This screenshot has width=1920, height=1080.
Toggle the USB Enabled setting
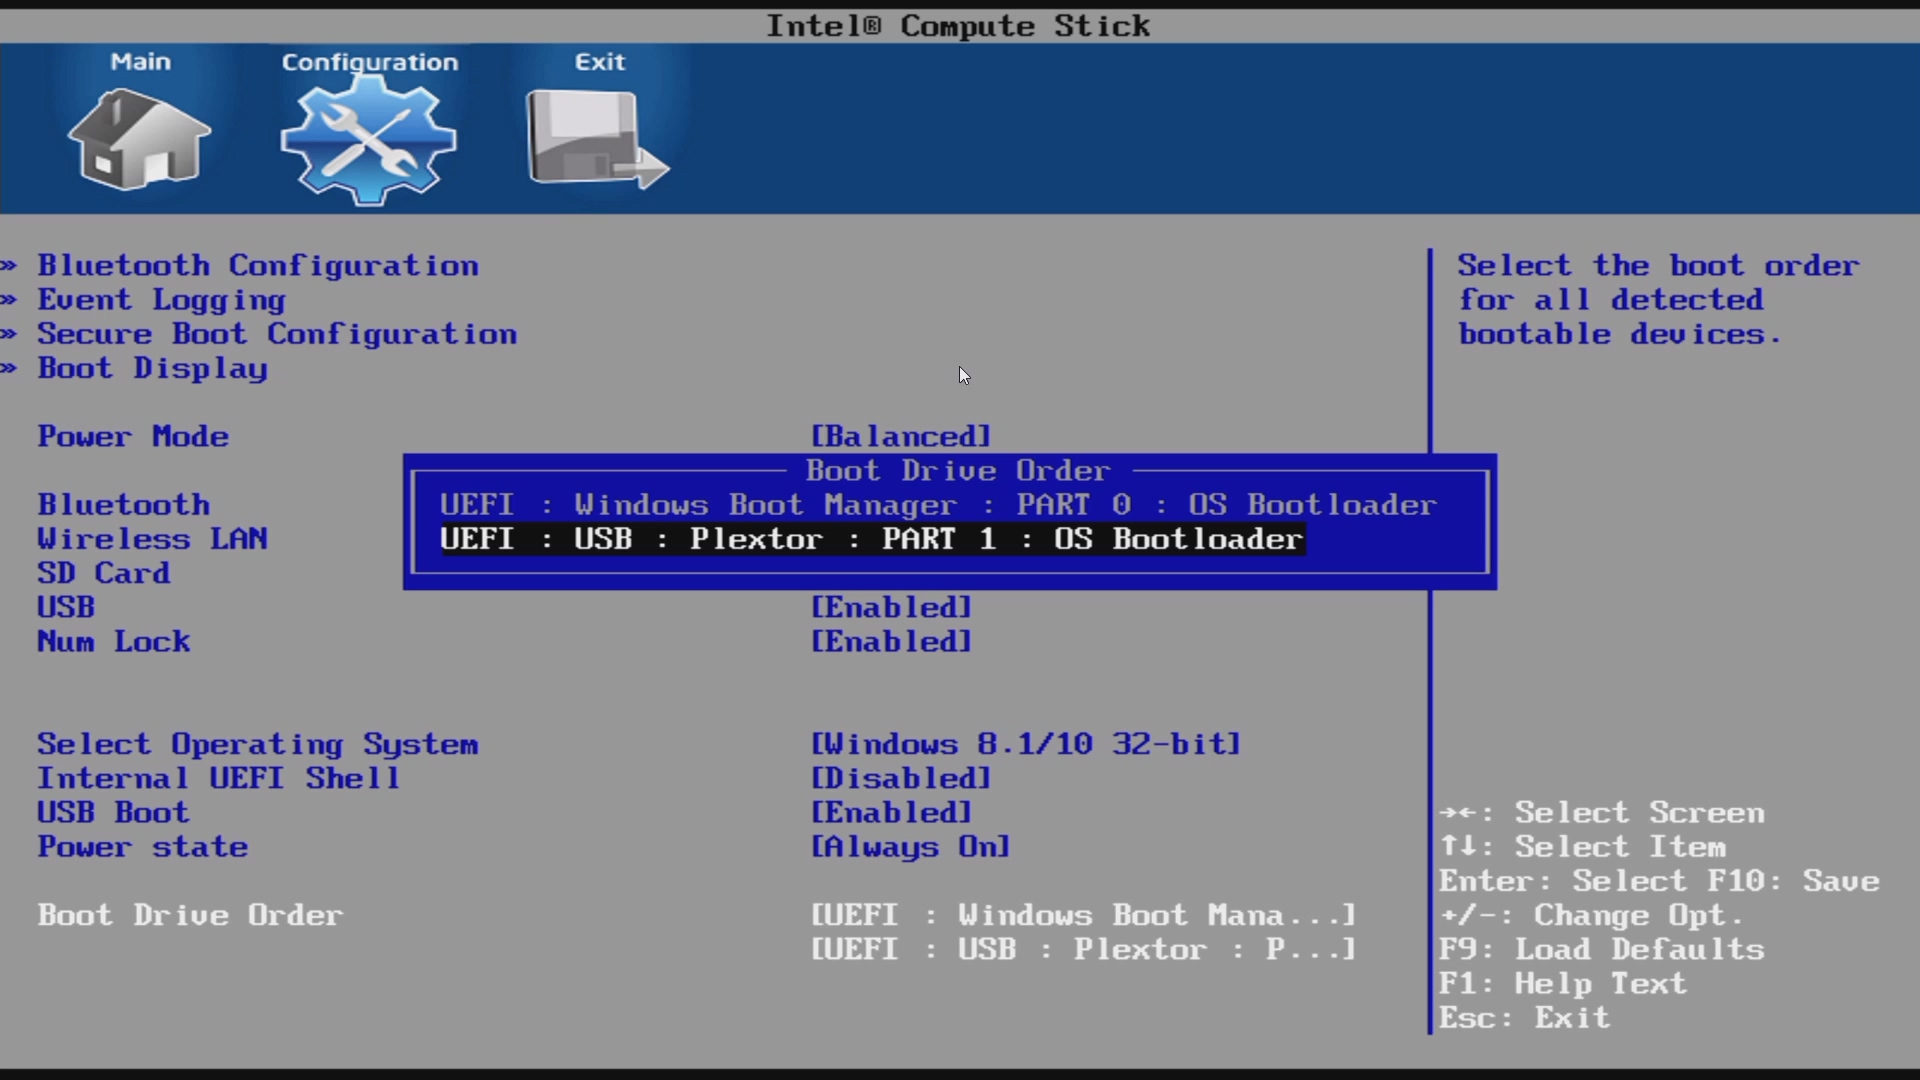(x=890, y=608)
